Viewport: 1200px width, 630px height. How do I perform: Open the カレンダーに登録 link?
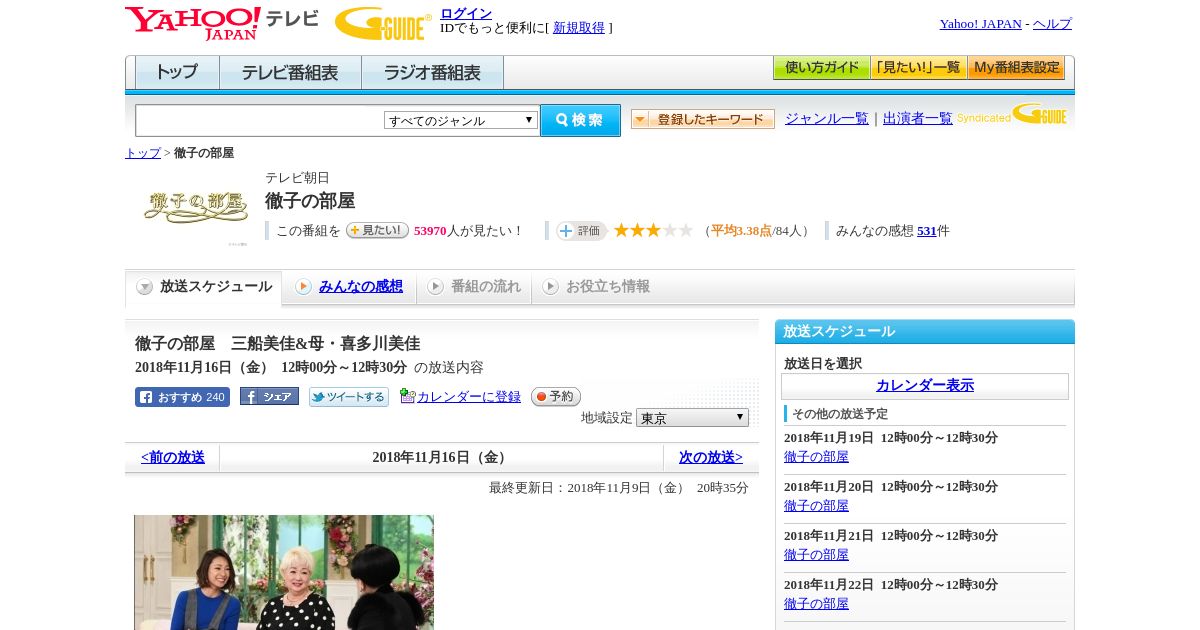tap(468, 397)
